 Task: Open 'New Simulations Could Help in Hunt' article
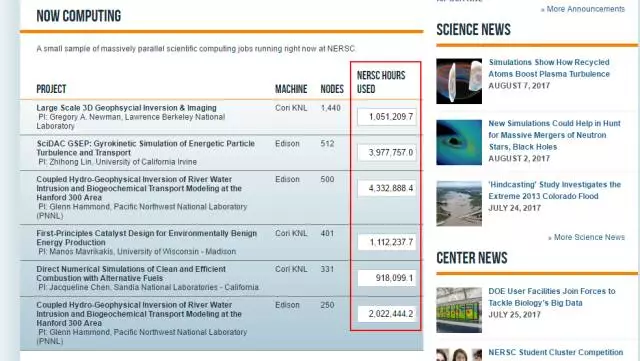pyautogui.click(x=554, y=135)
